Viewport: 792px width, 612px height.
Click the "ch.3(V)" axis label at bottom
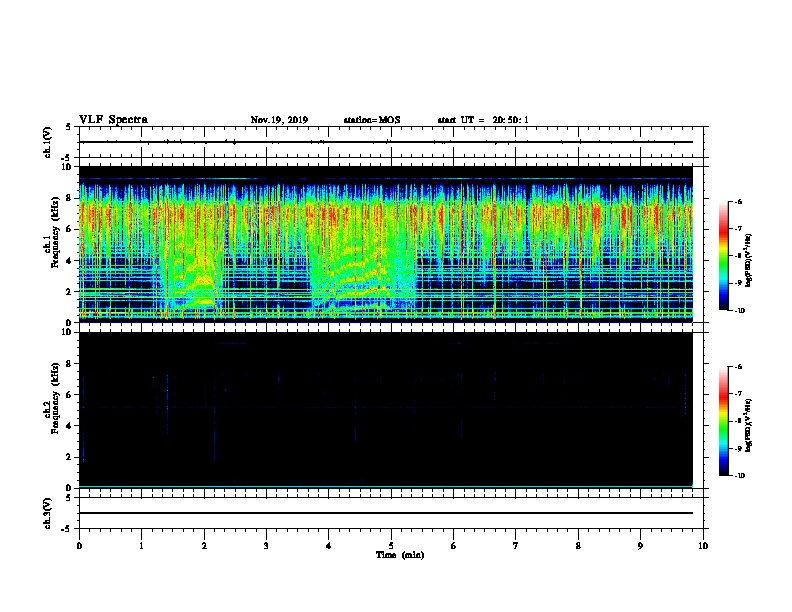(48, 514)
